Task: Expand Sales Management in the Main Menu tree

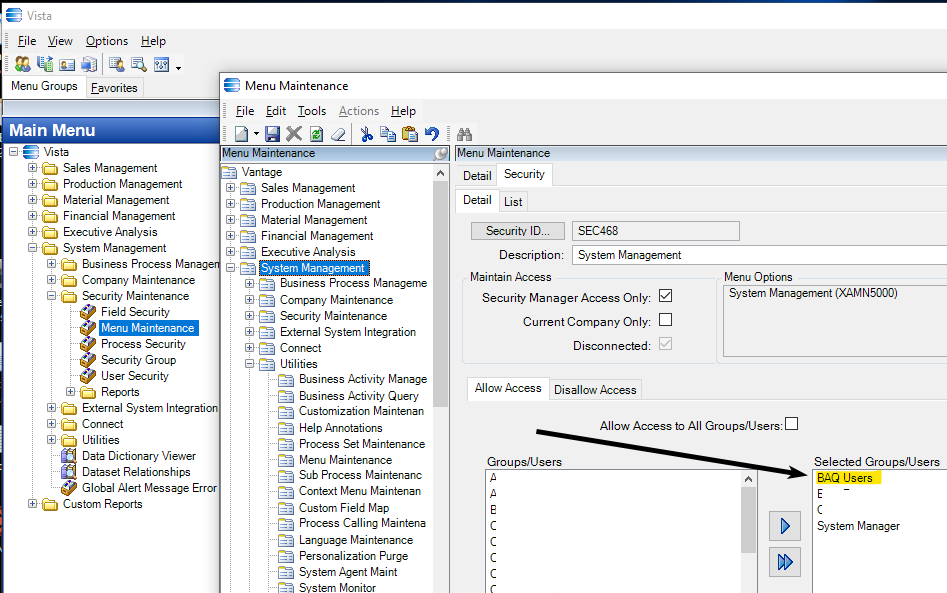Action: coord(33,168)
